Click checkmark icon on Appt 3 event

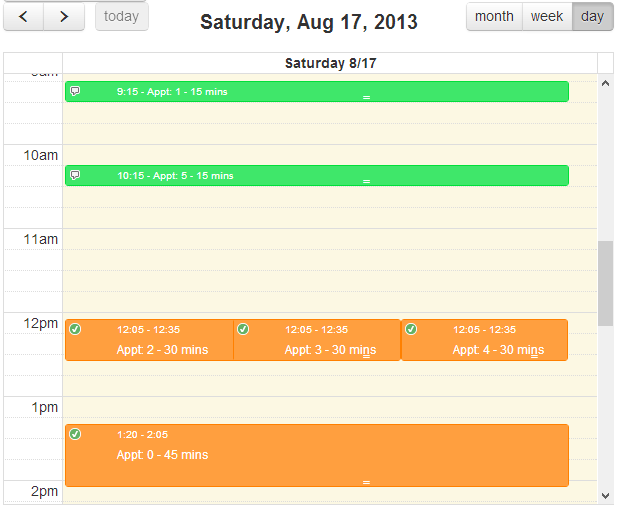tap(243, 329)
